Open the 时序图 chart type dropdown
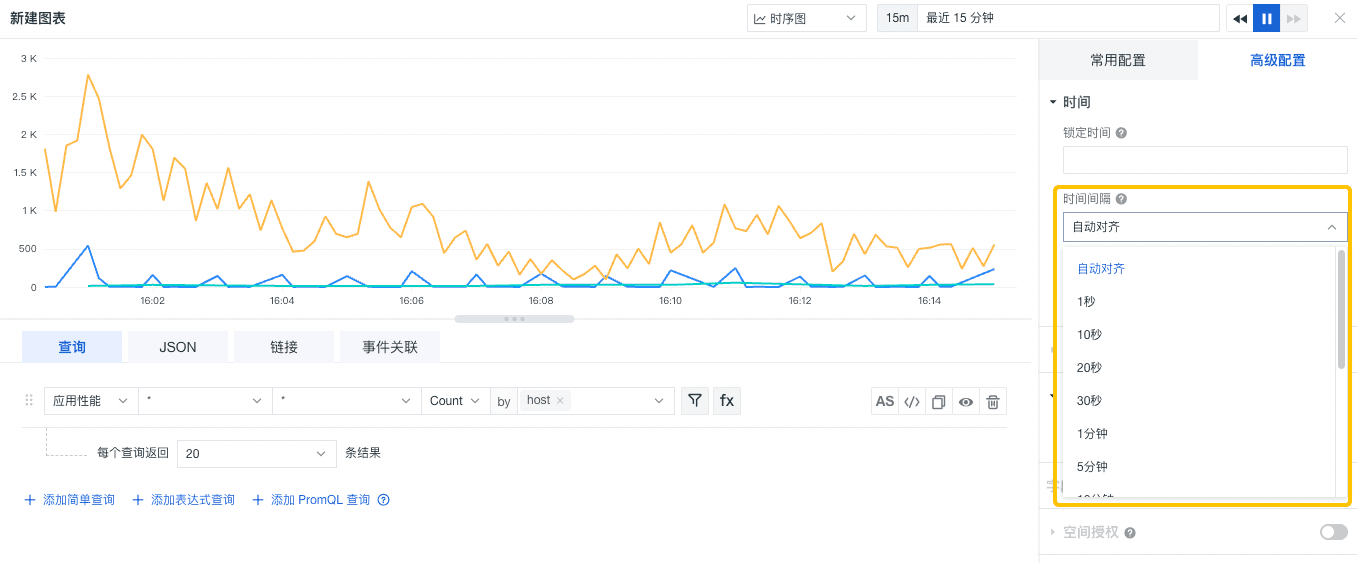 [x=806, y=18]
